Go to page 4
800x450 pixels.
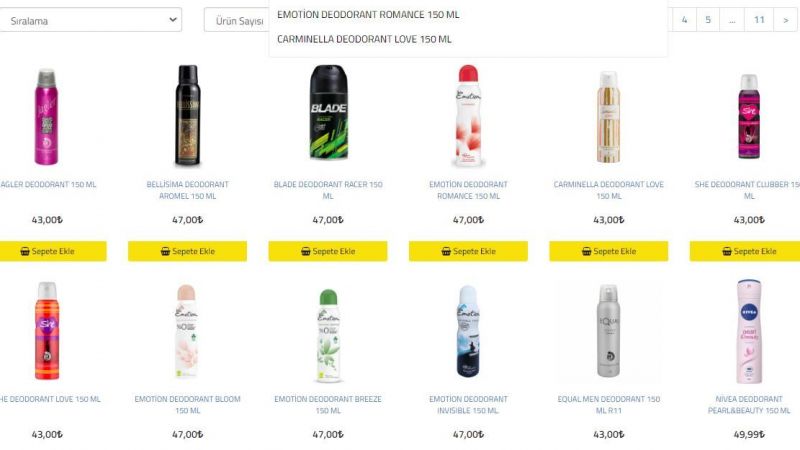pos(684,20)
